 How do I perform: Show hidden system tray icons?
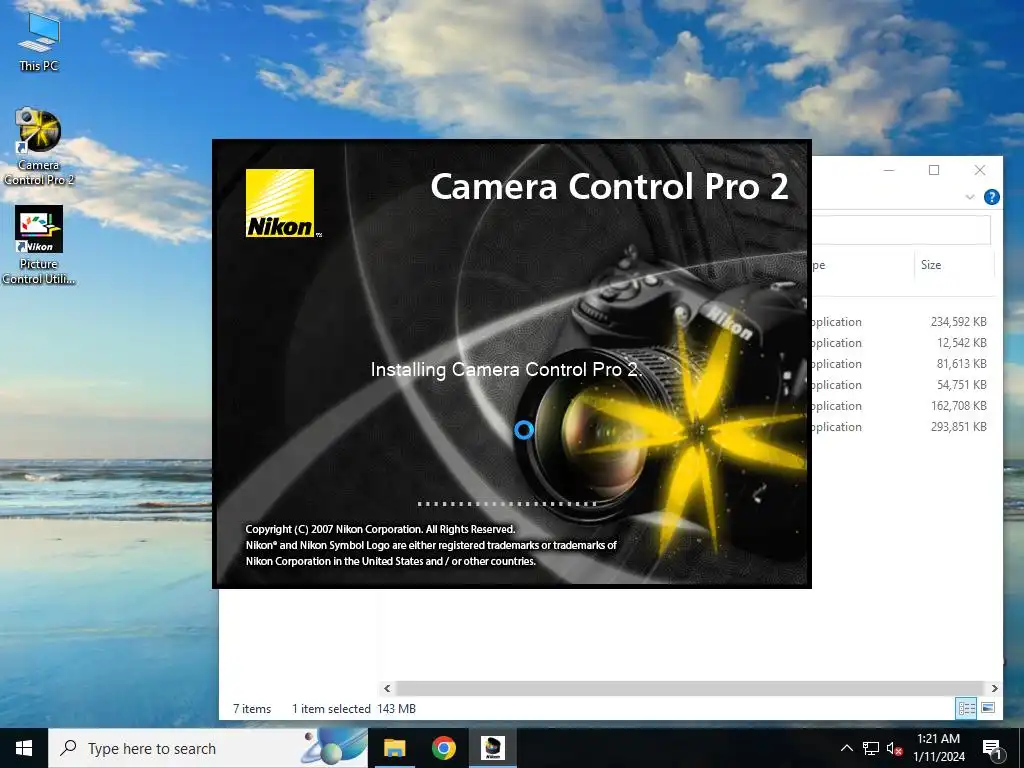(x=846, y=748)
